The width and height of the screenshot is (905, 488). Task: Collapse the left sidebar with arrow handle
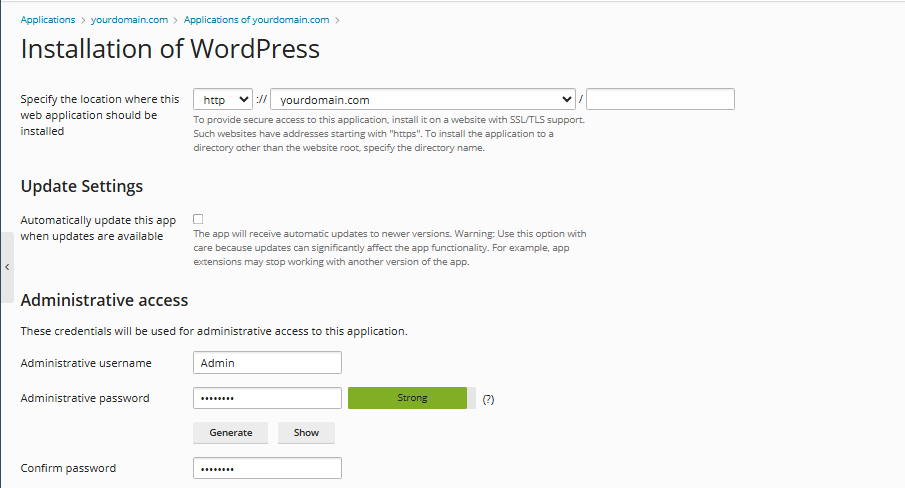[x=7, y=267]
